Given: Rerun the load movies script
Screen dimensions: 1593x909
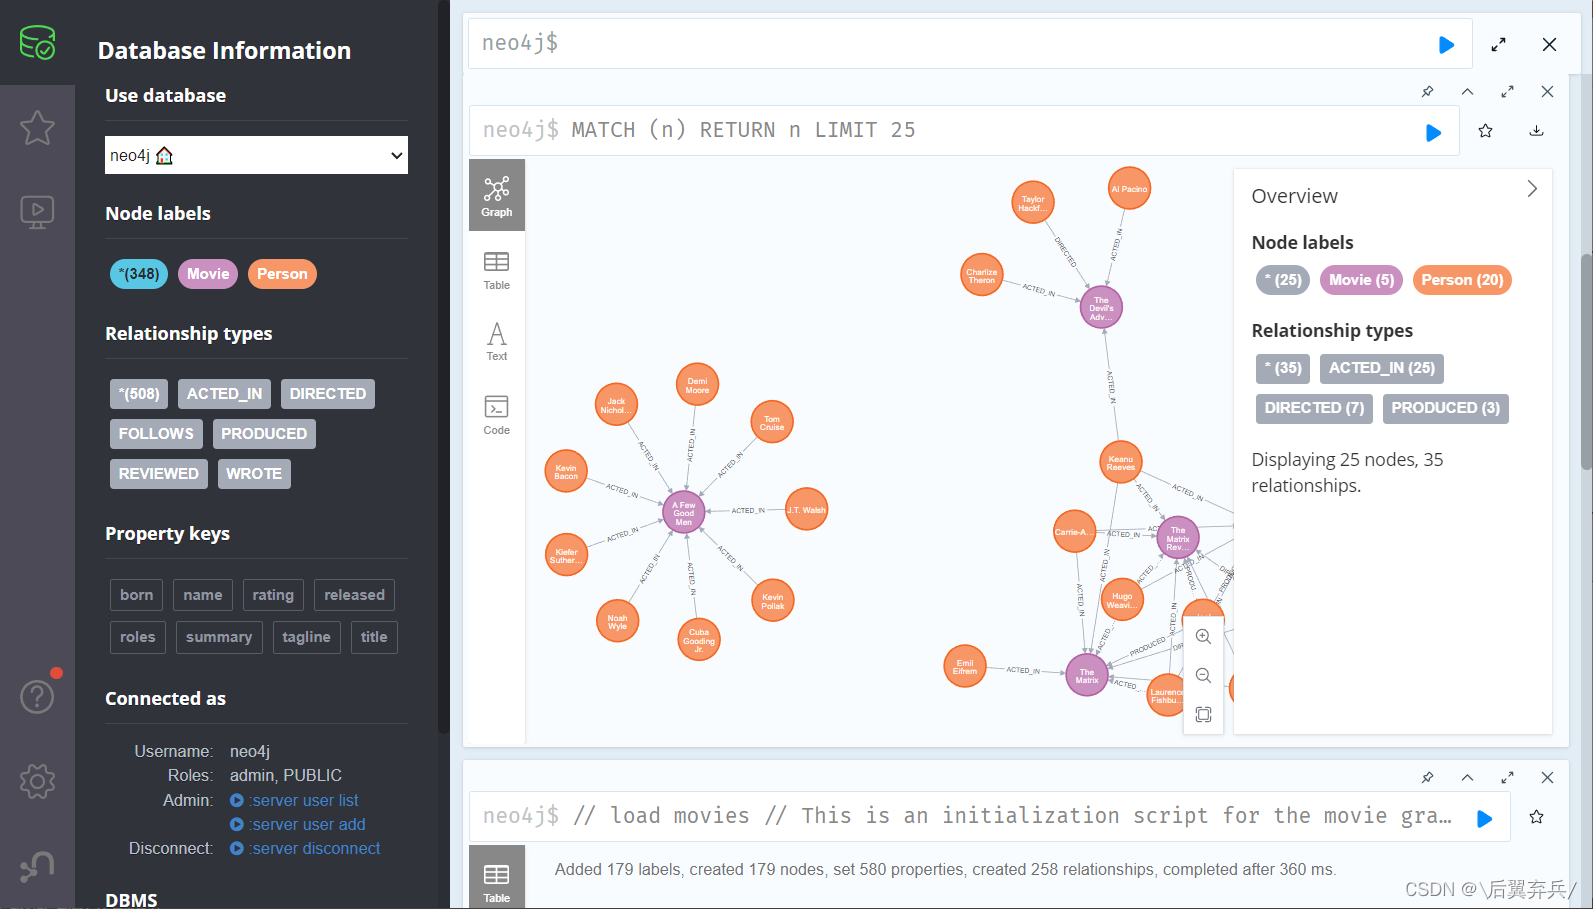Looking at the screenshot, I should point(1484,819).
